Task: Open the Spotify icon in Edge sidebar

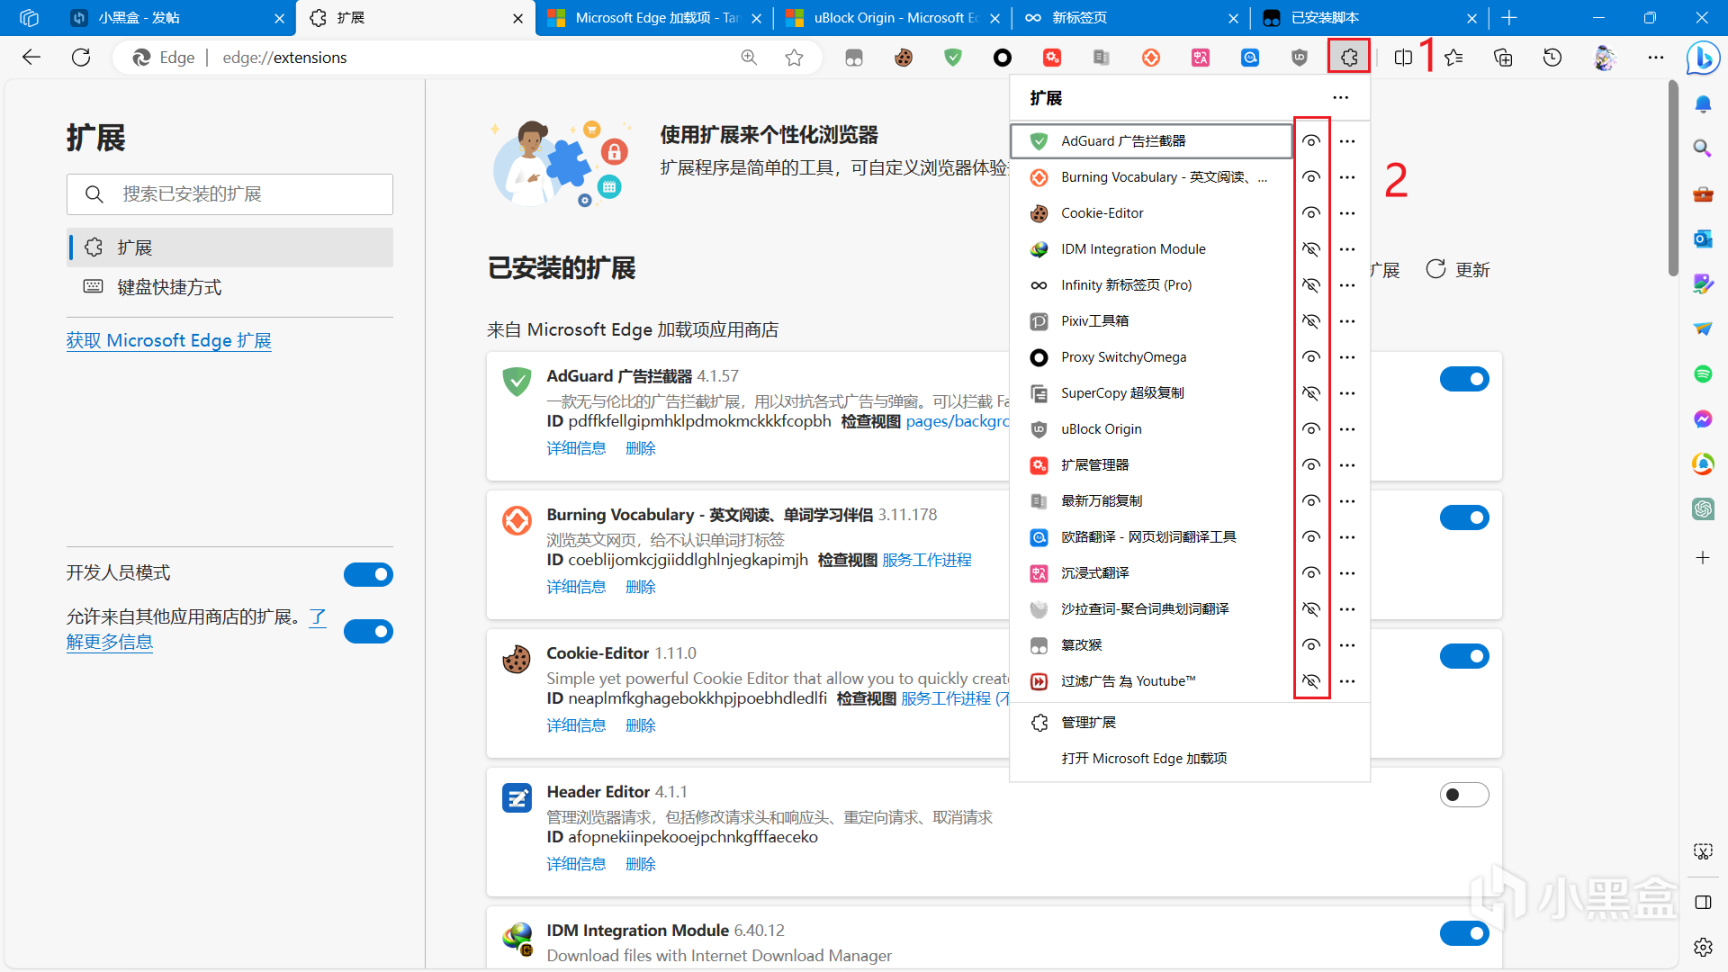Action: 1703,374
